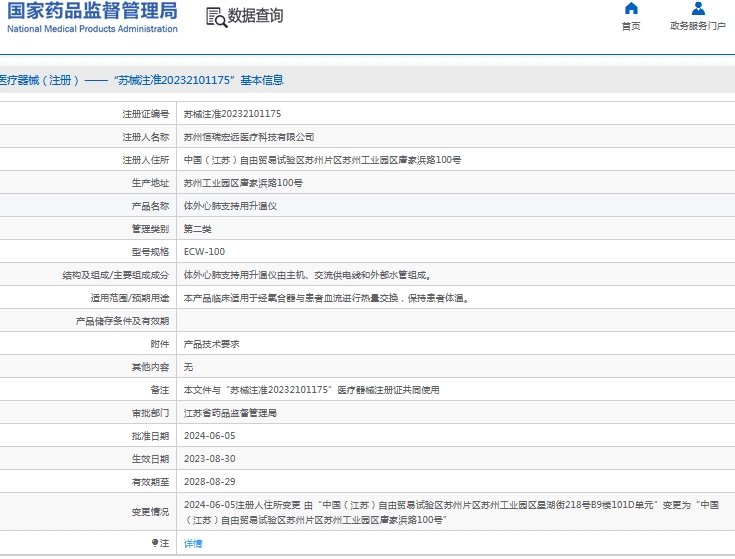The width and height of the screenshot is (735, 559).
Task: Click the 审批部门 row label
Action: [150, 413]
